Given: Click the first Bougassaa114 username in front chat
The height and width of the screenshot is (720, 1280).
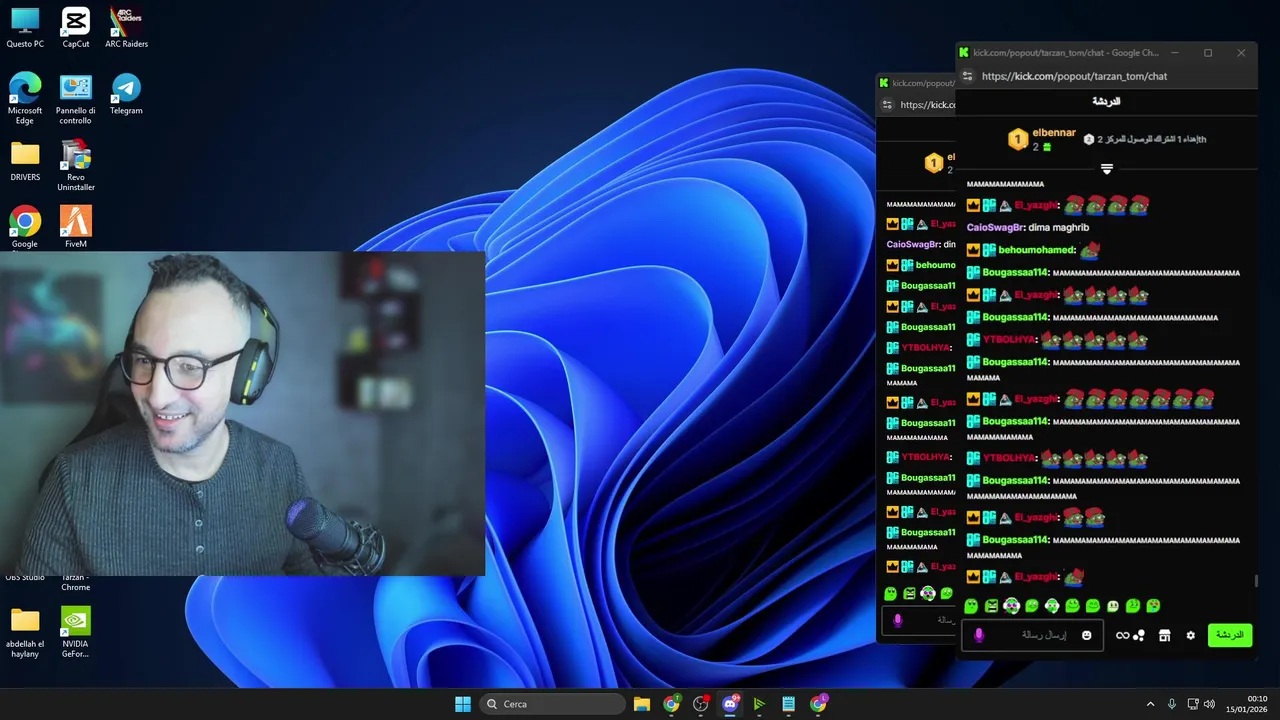Looking at the screenshot, I should pos(1015,273).
